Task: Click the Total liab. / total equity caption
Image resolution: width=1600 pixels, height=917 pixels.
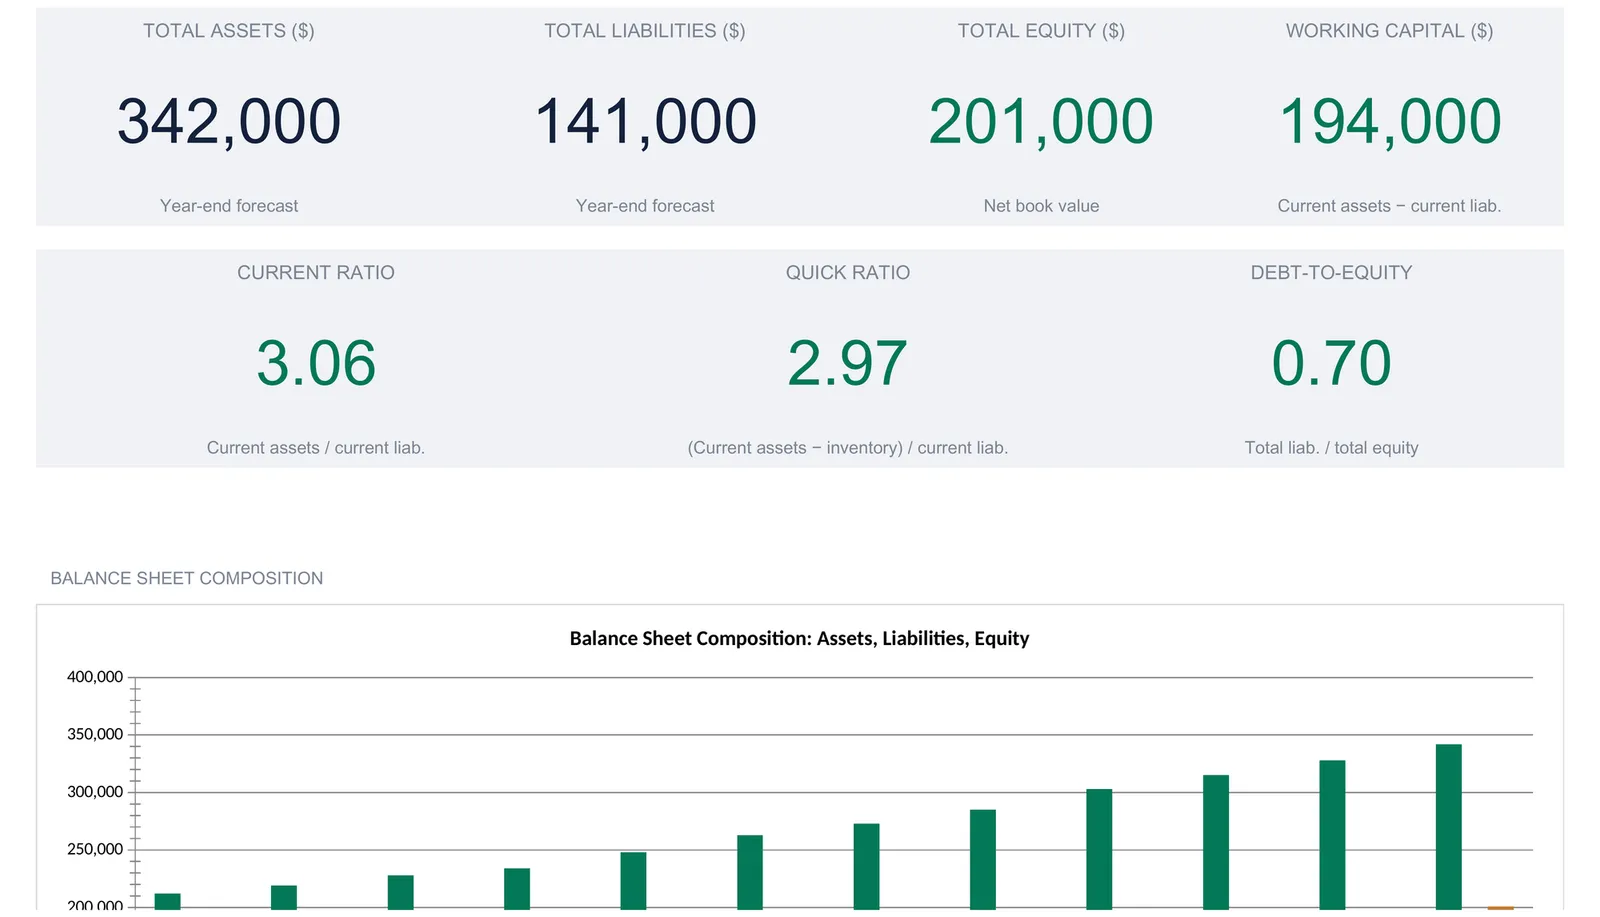Action: [1331, 448]
